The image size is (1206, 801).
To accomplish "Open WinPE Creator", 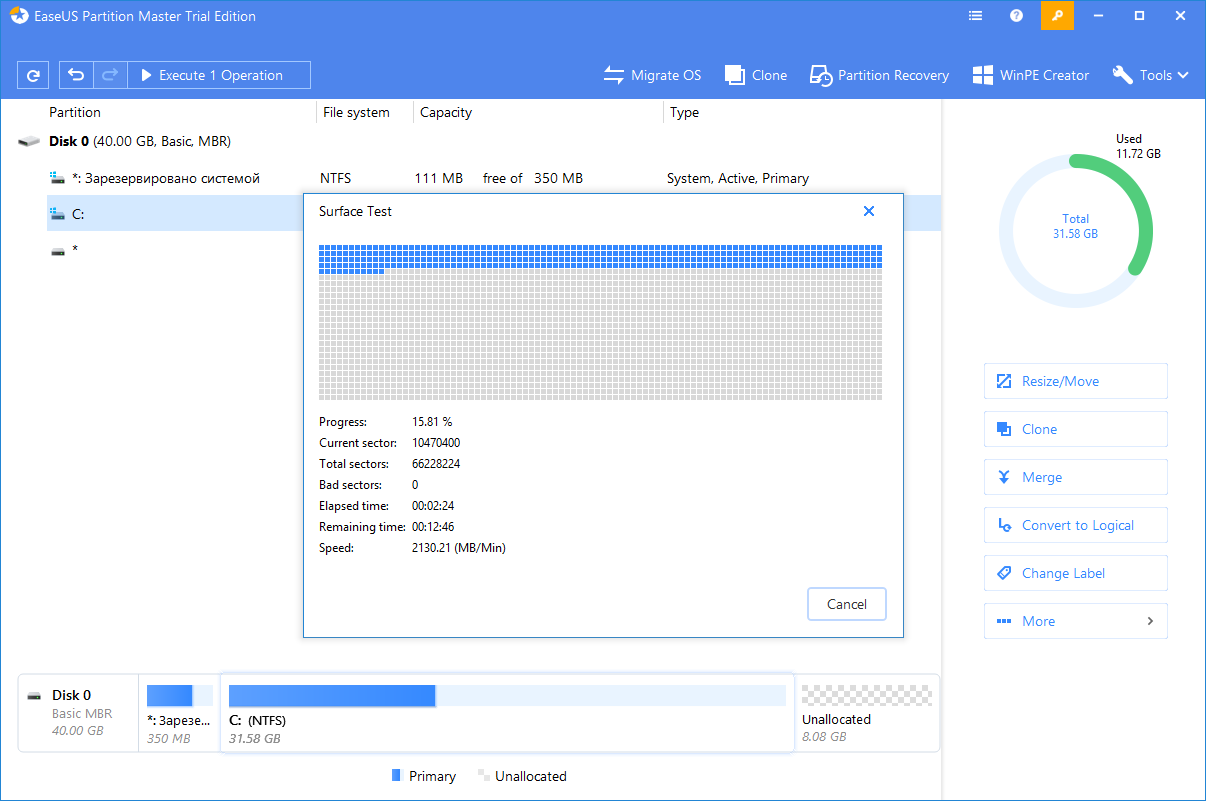I will (x=1031, y=75).
